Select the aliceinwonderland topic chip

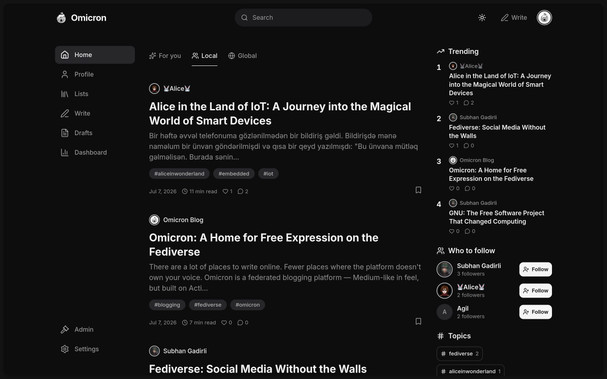click(470, 371)
